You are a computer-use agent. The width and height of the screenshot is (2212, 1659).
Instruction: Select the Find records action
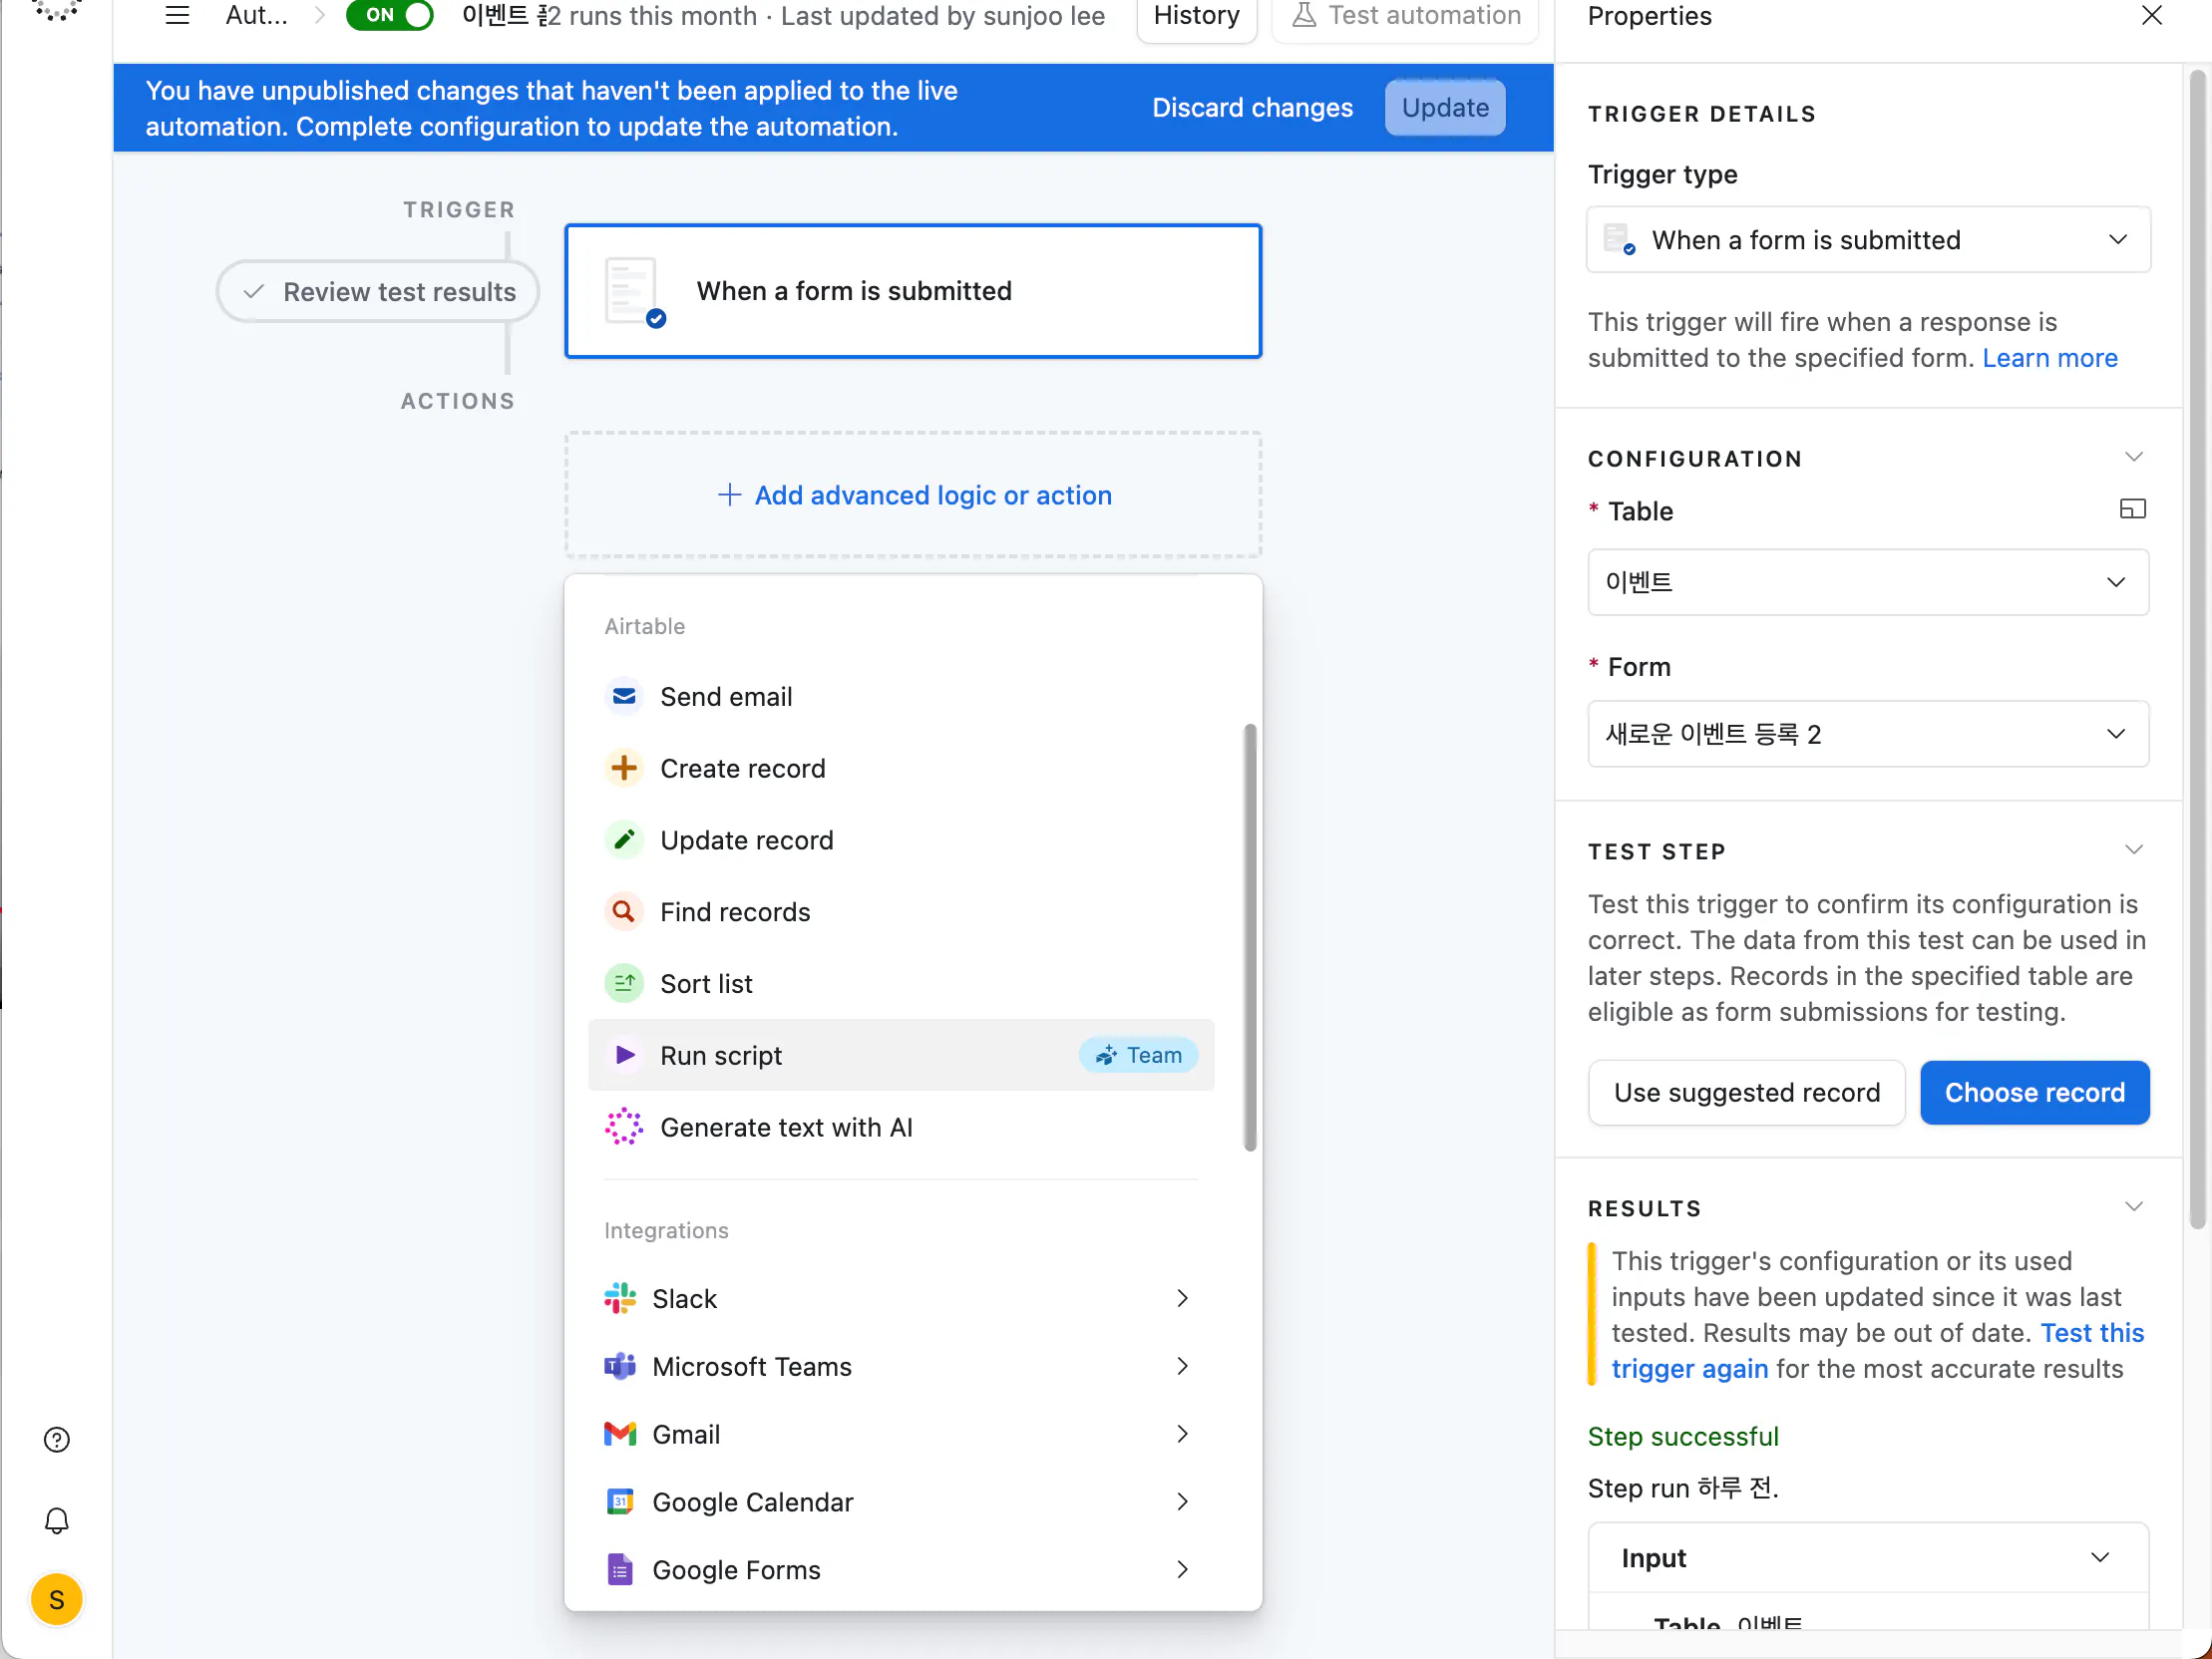735,912
